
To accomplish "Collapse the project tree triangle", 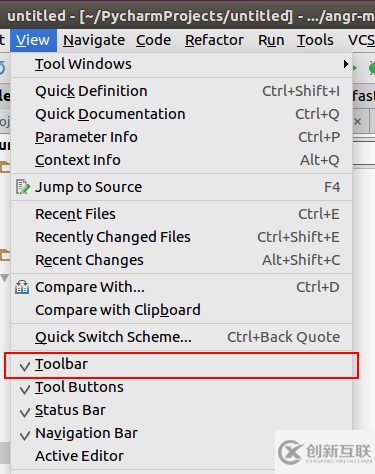I will 4,278.
